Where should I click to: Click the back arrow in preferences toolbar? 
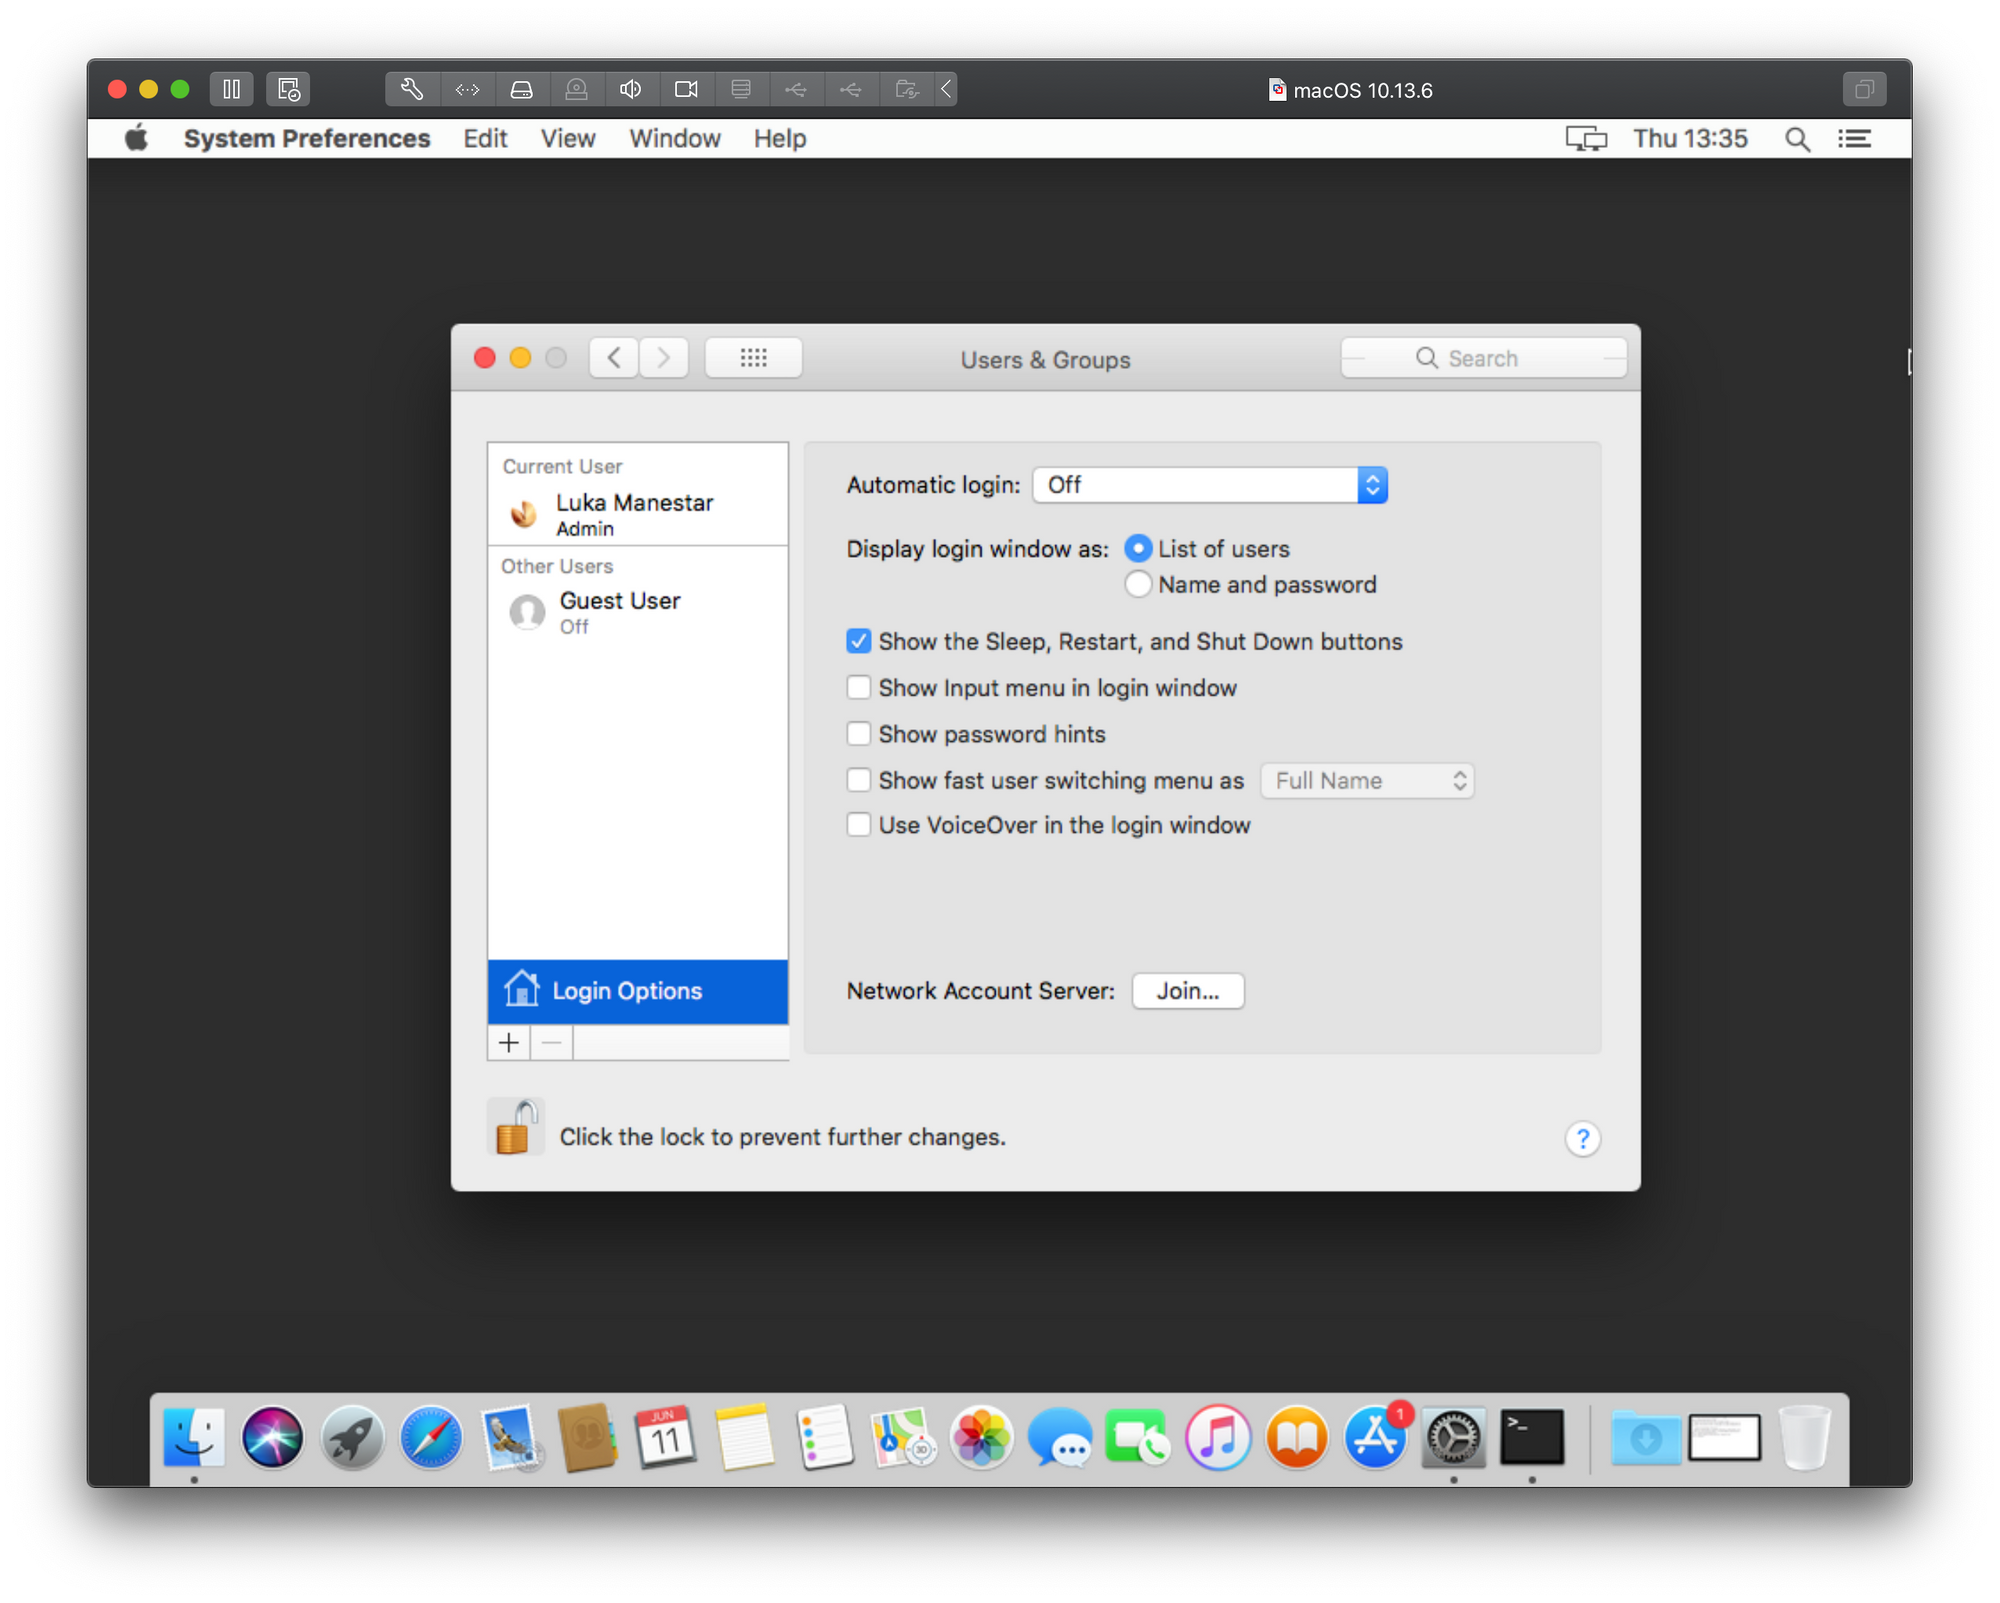click(x=614, y=358)
